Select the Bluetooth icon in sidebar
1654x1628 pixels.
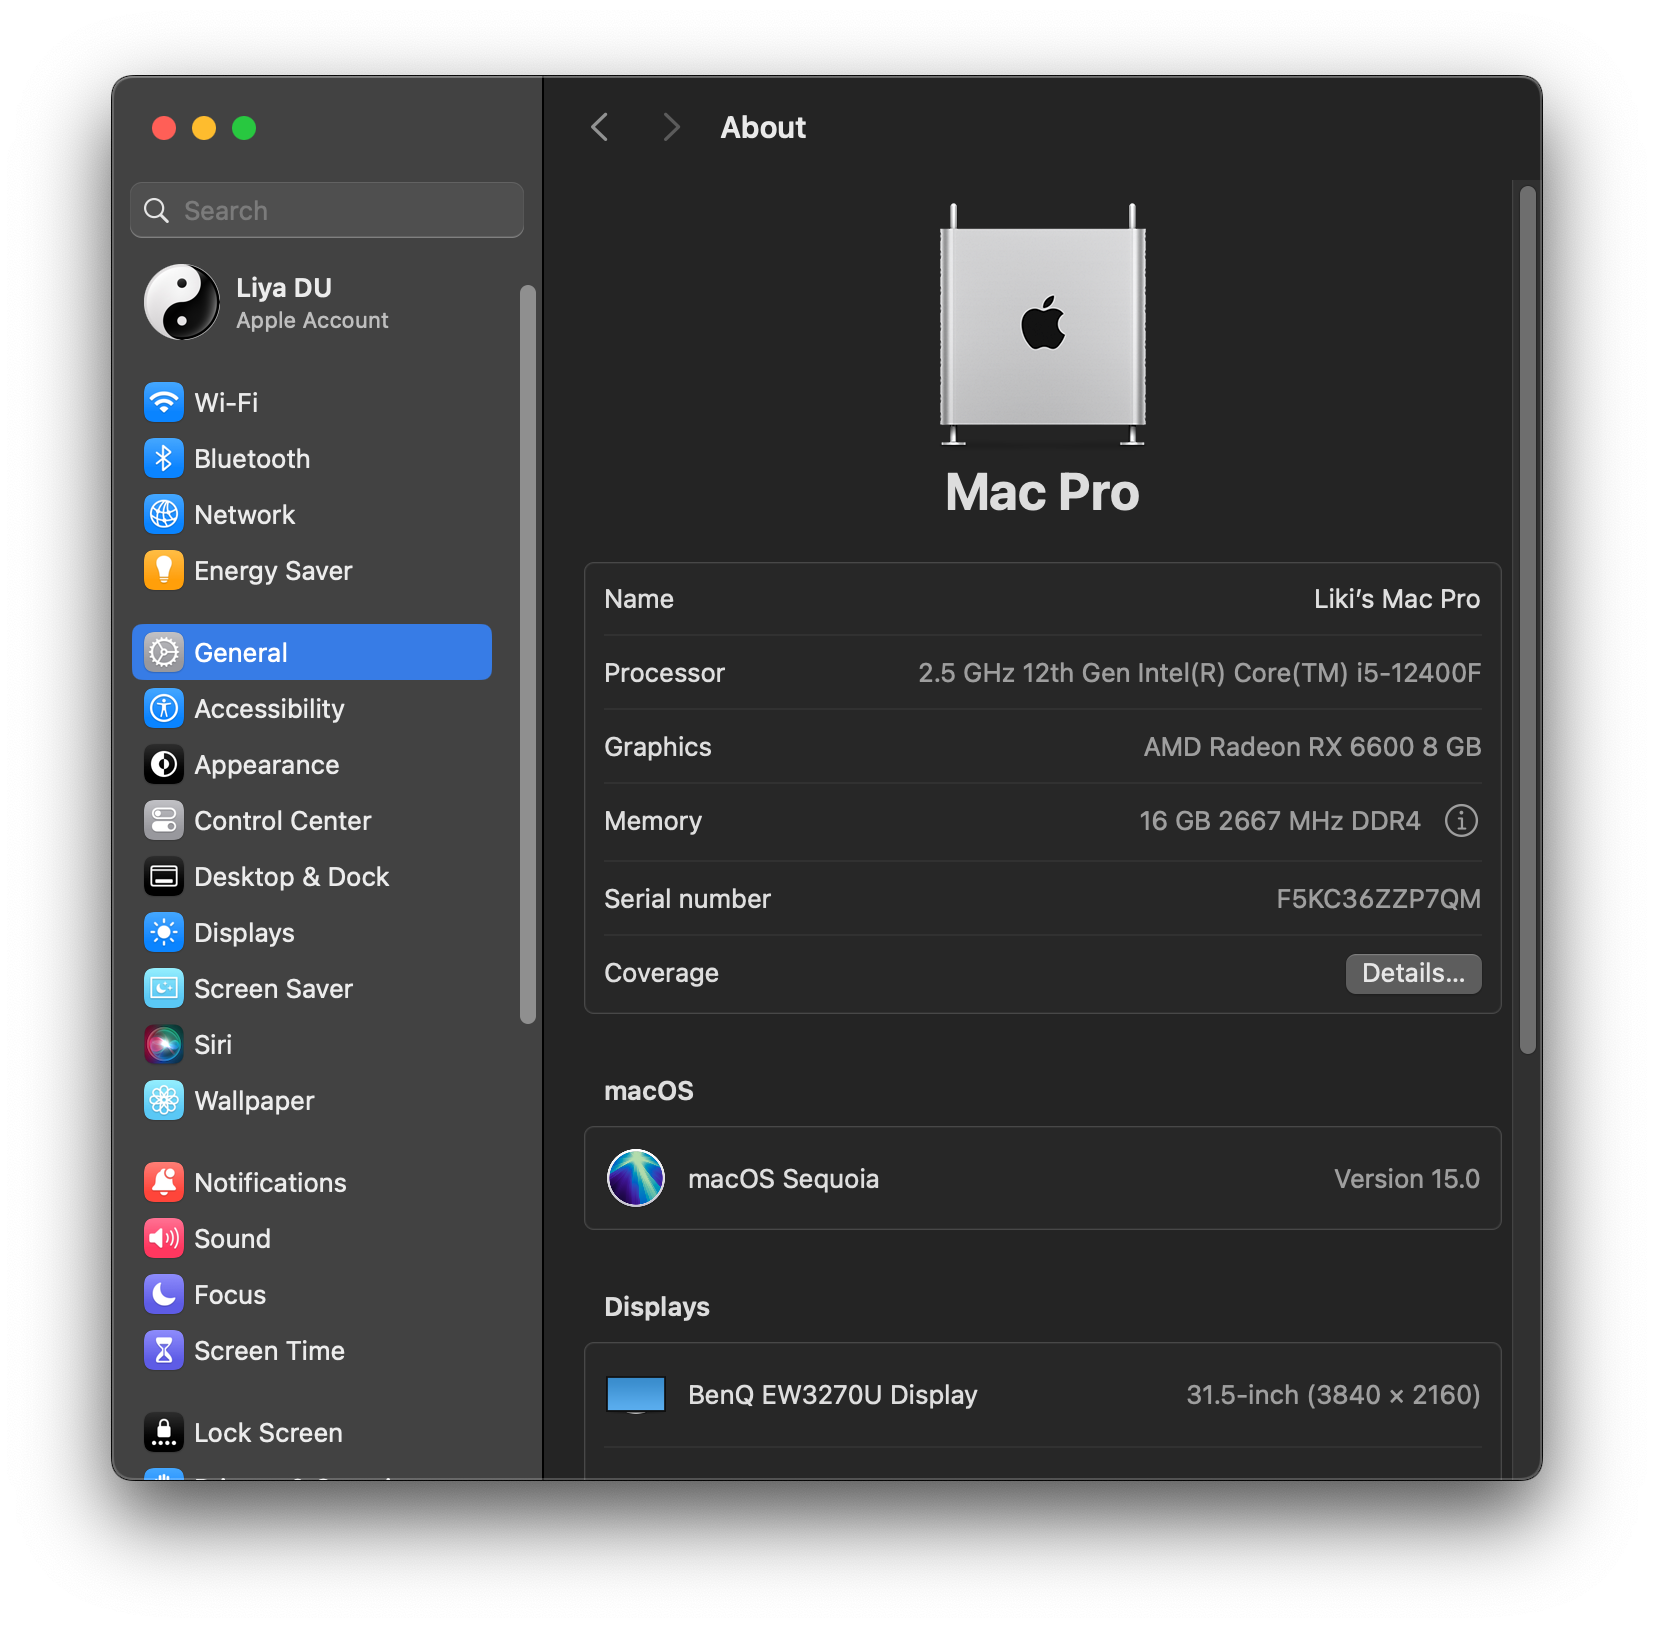[164, 458]
